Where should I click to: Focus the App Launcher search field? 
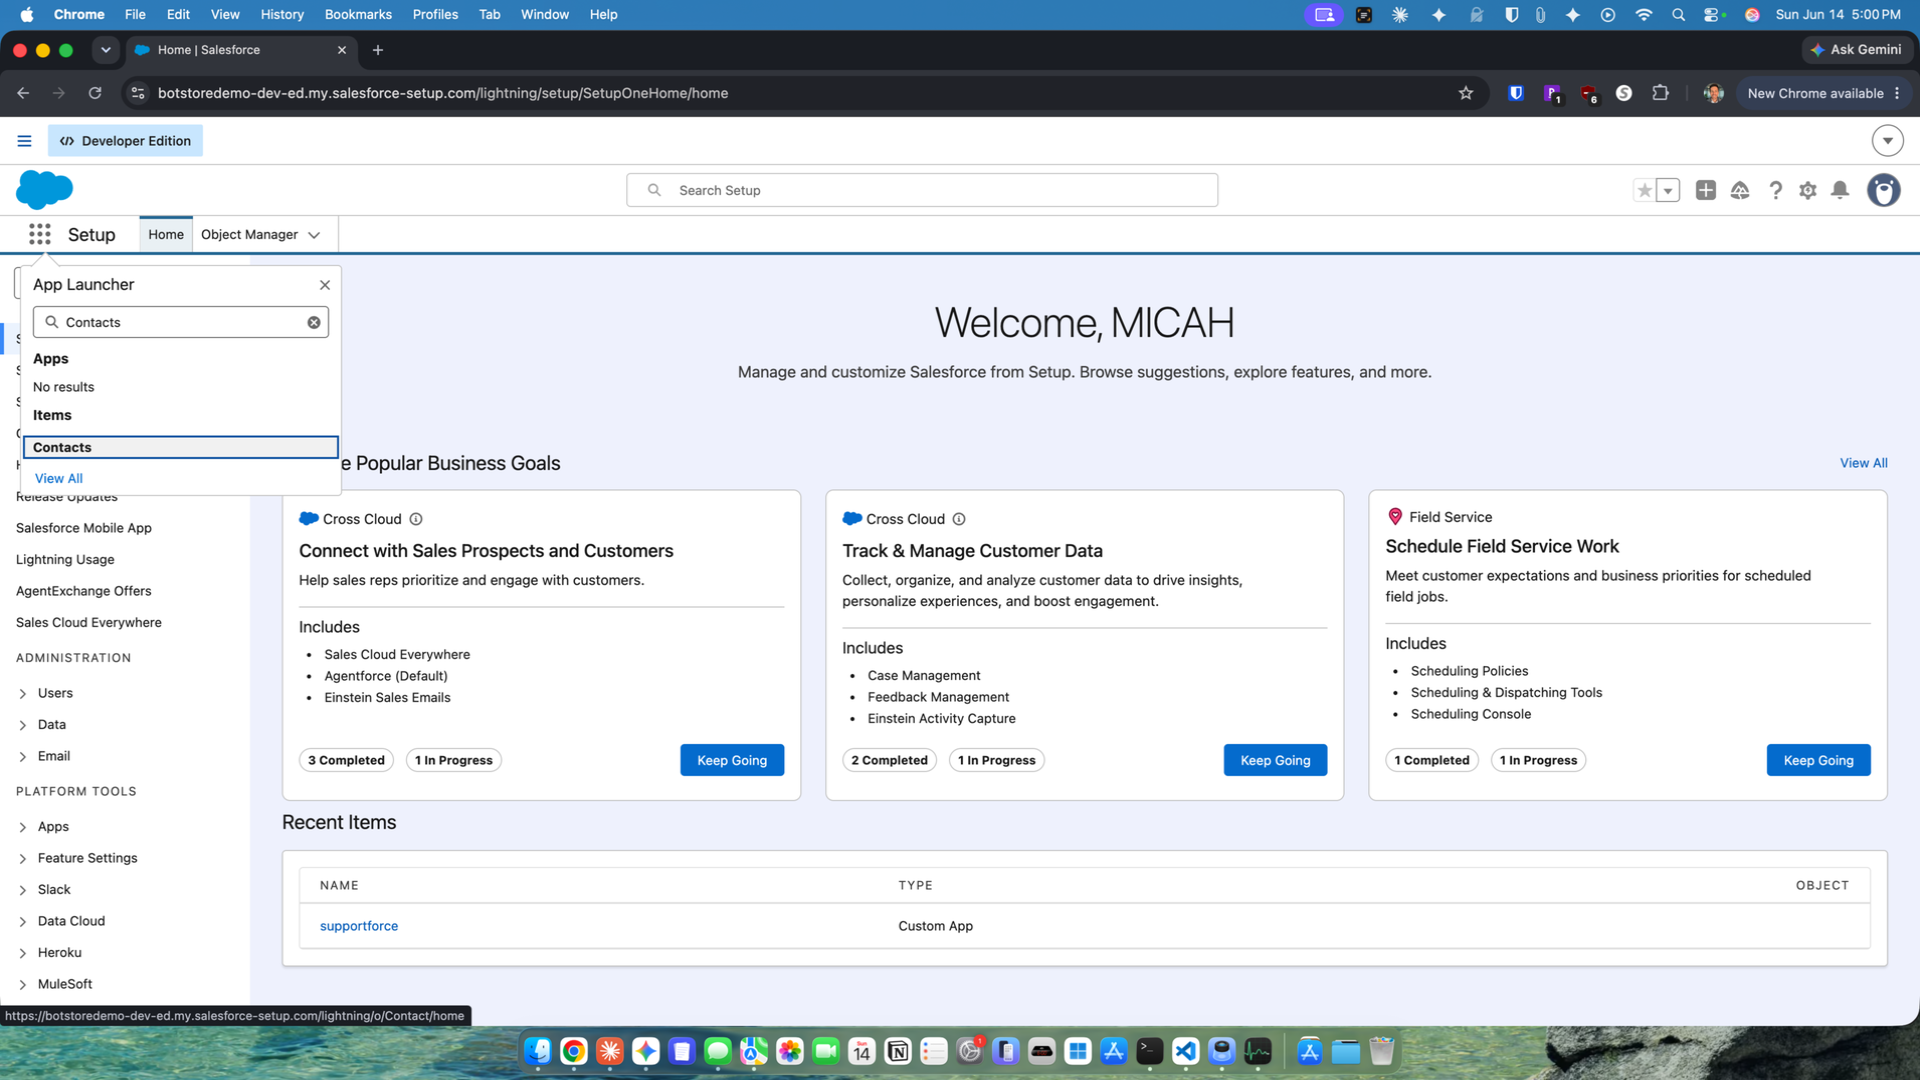click(181, 322)
